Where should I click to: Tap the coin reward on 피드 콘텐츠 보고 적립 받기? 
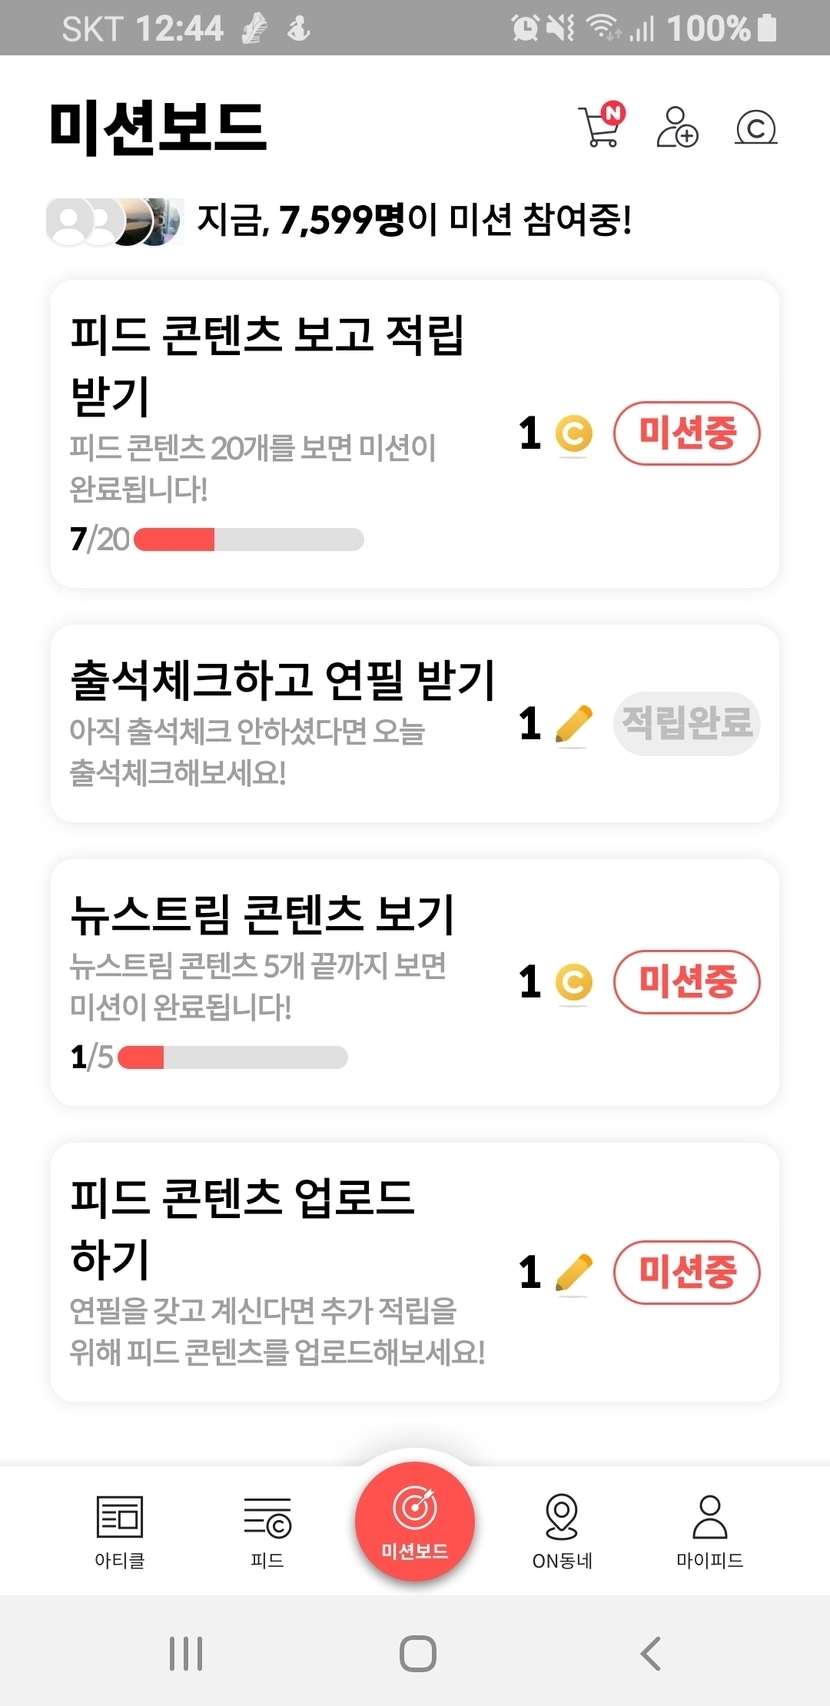point(573,434)
